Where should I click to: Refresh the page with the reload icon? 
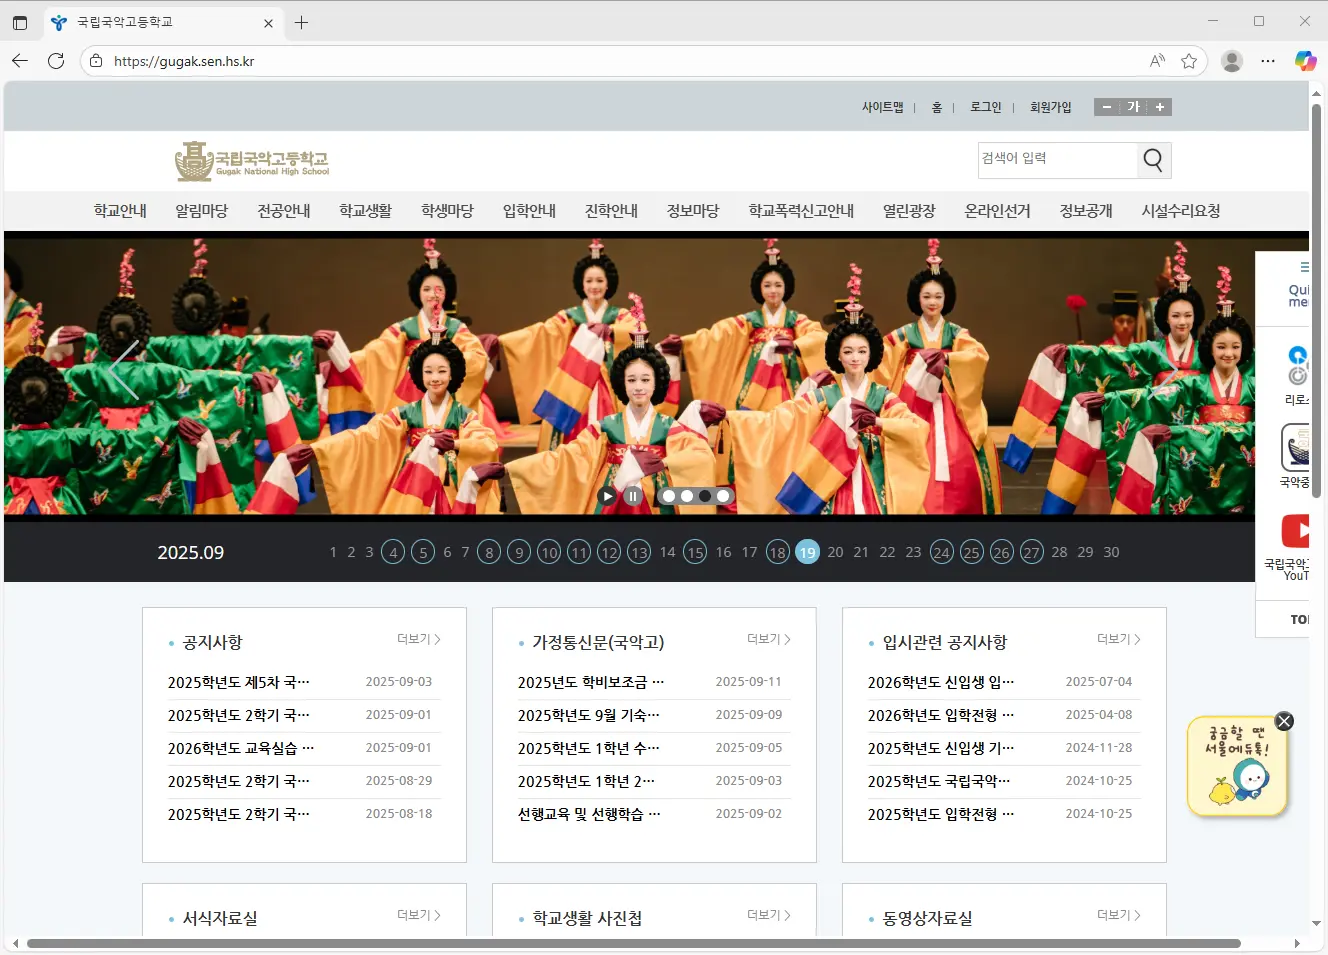[56, 61]
